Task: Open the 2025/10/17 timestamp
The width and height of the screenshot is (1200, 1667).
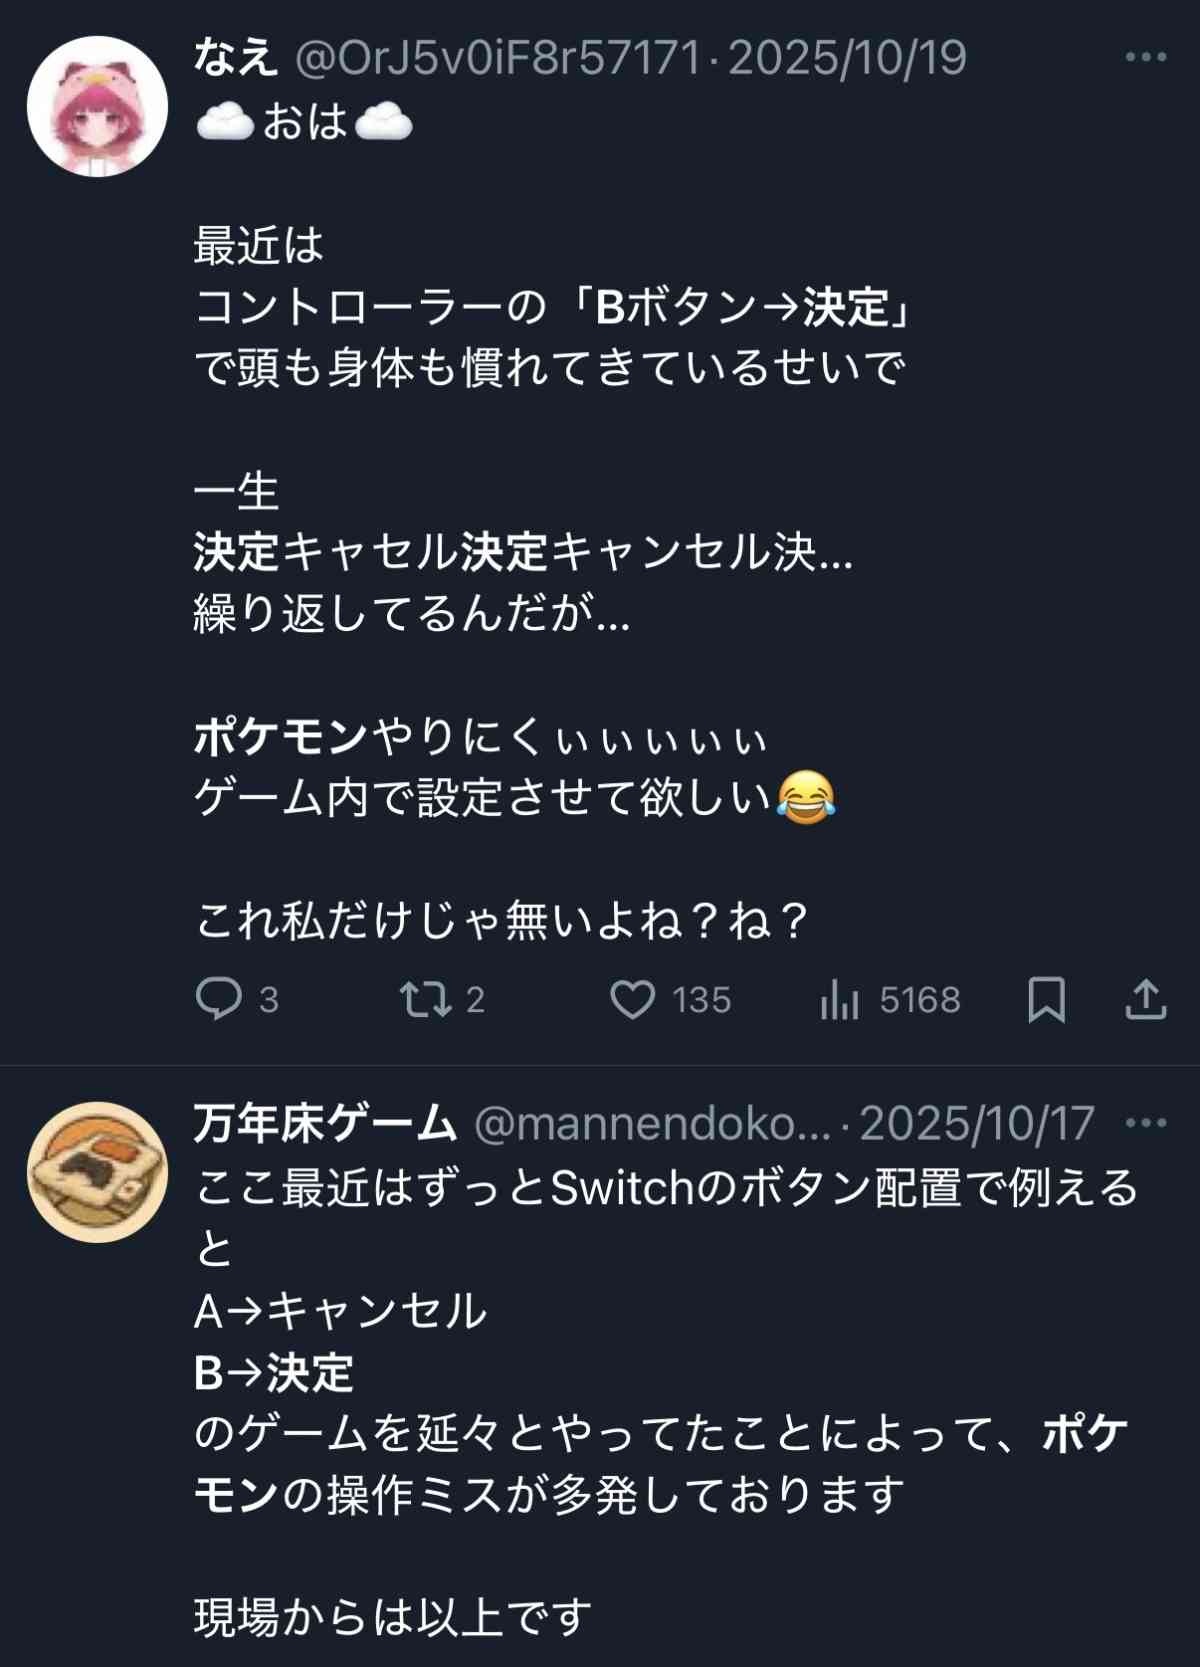Action: tap(977, 1124)
